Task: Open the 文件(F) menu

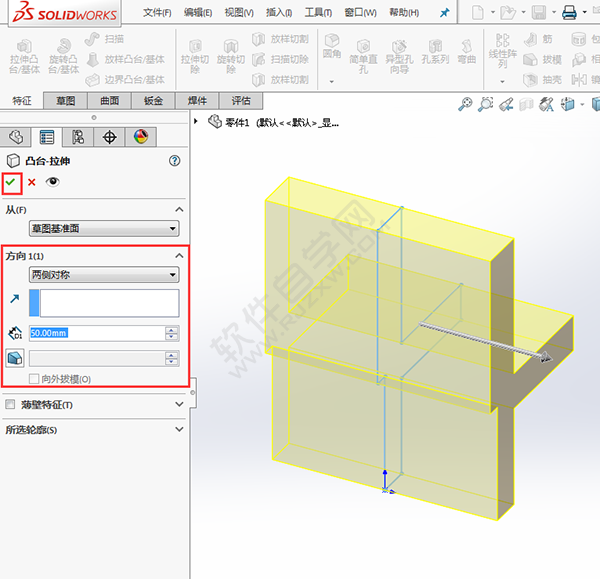Action: pos(157,13)
